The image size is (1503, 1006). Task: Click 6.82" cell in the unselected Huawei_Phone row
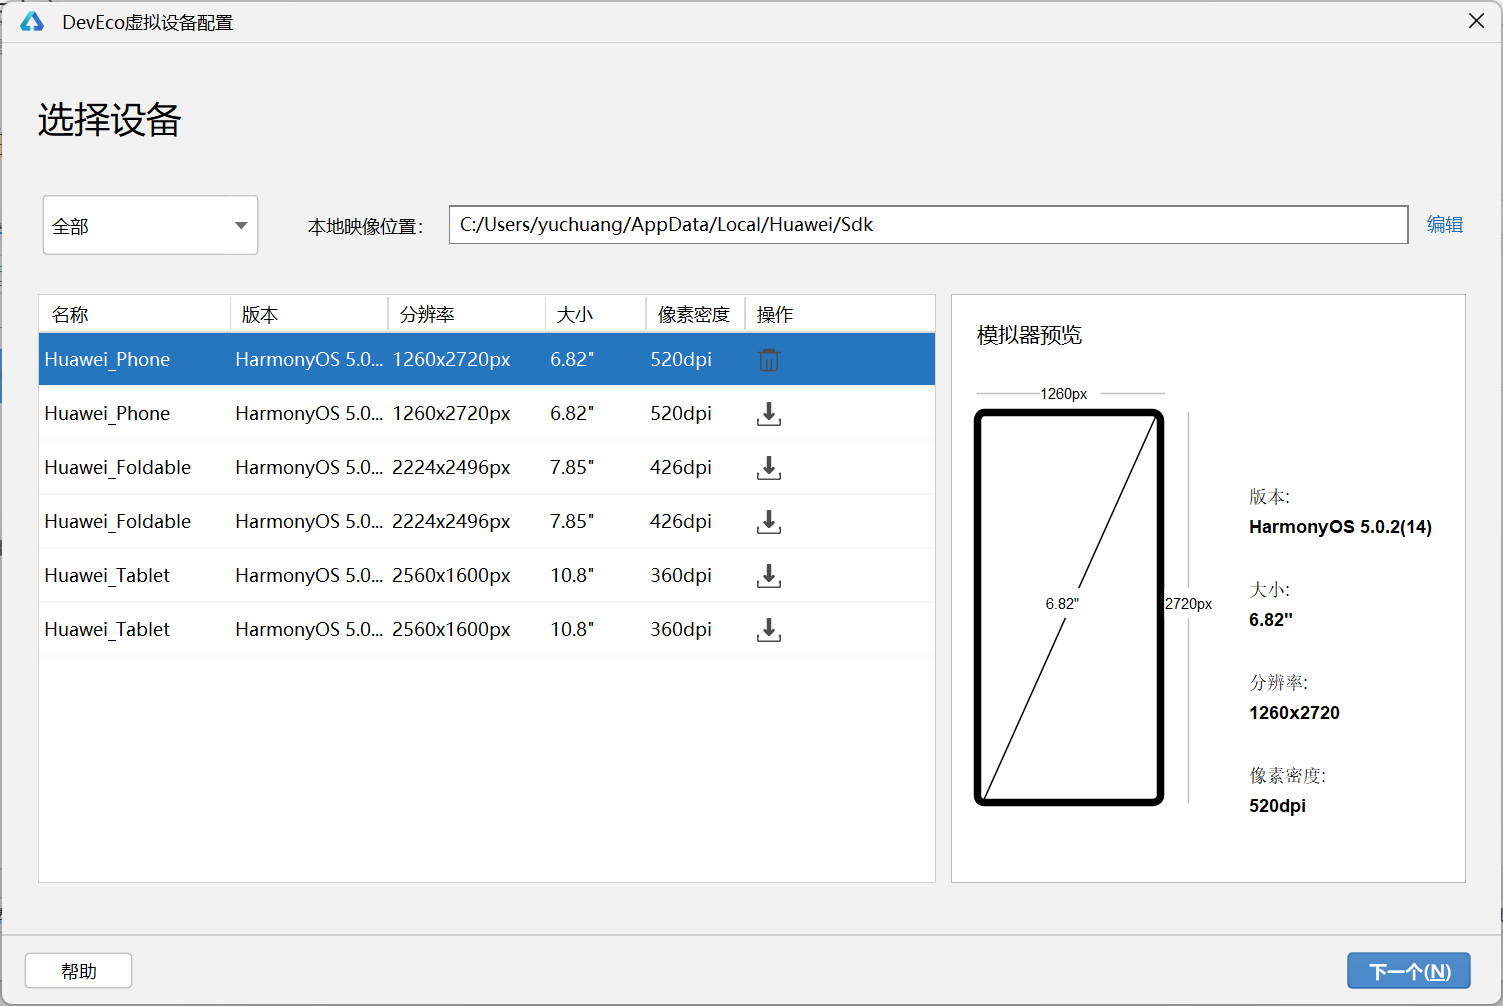pos(572,414)
